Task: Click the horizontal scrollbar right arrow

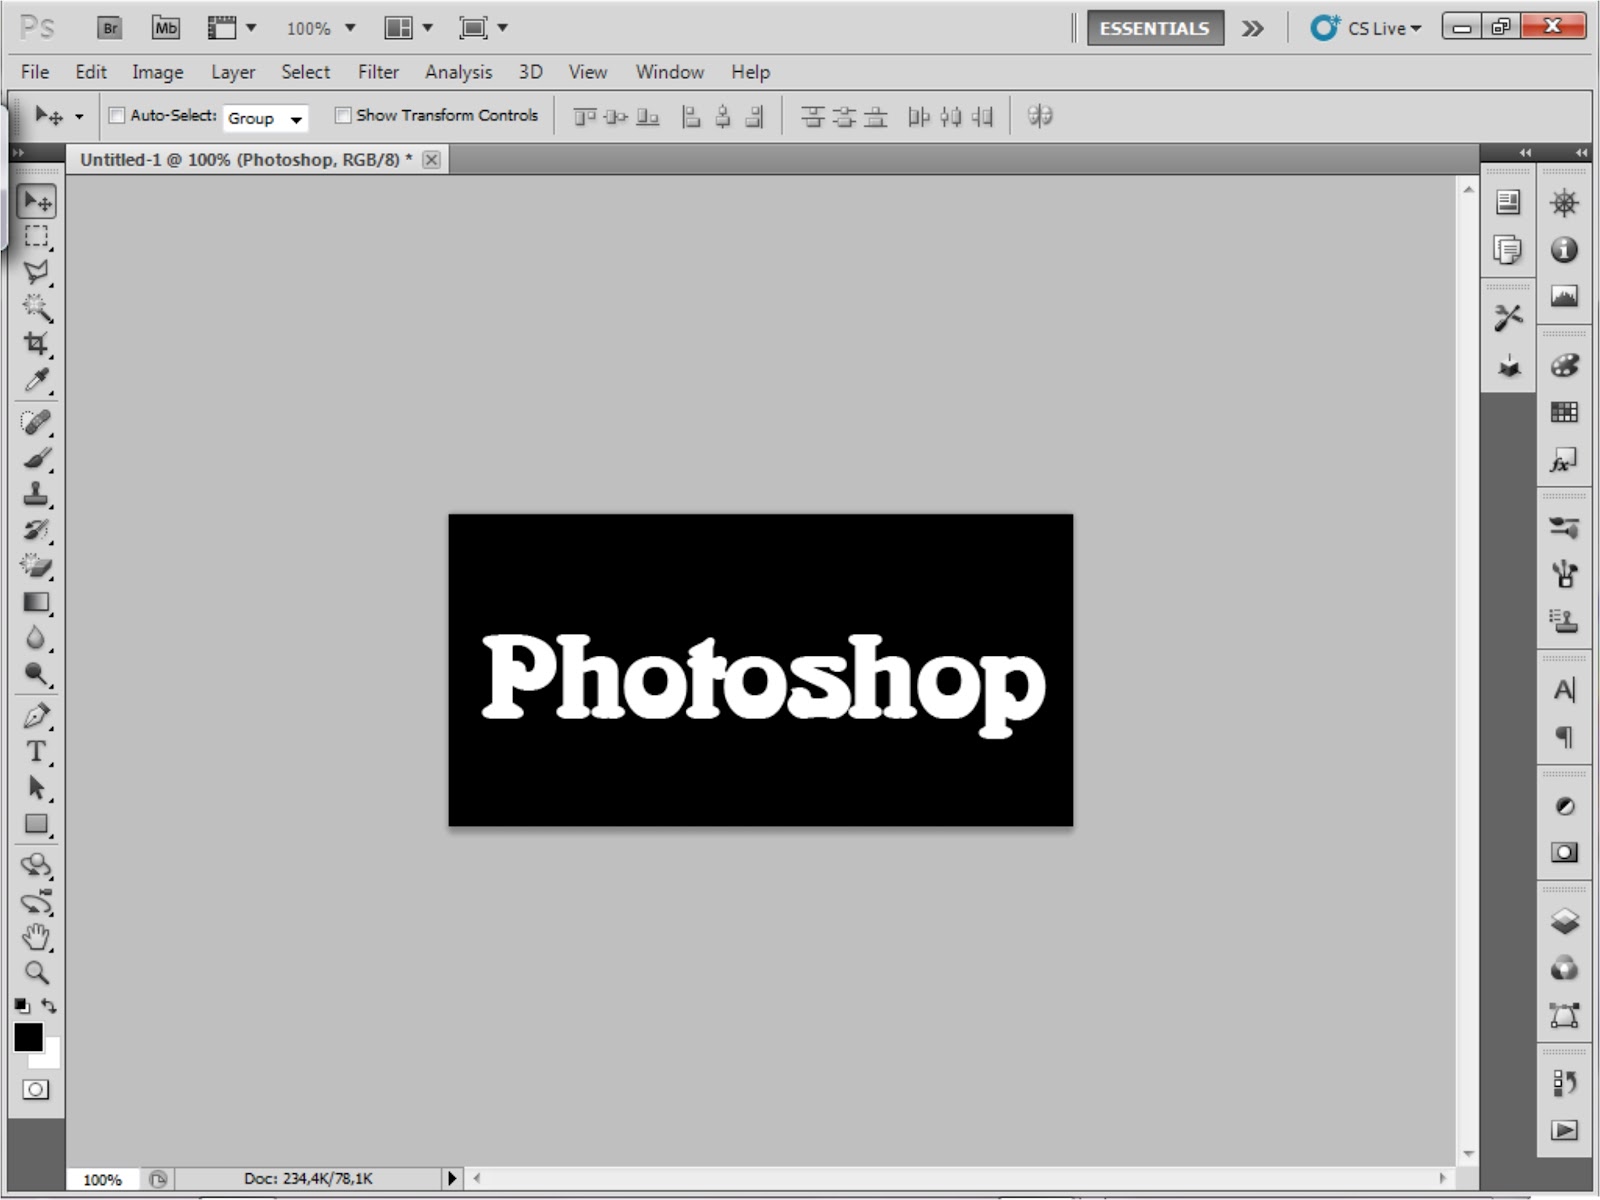Action: 1443,1179
